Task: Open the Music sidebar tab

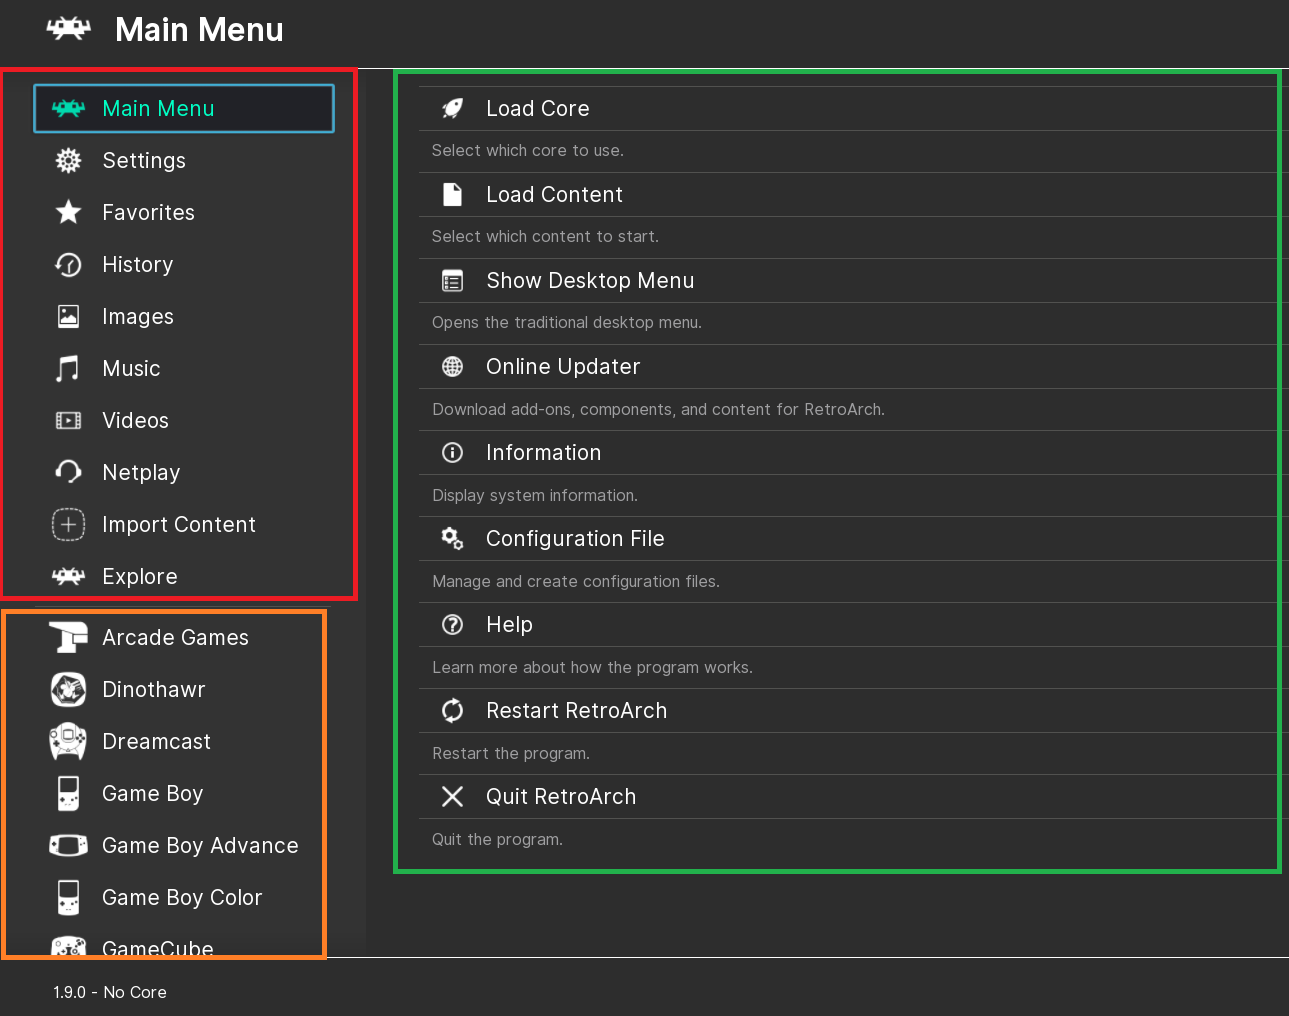Action: click(x=184, y=368)
